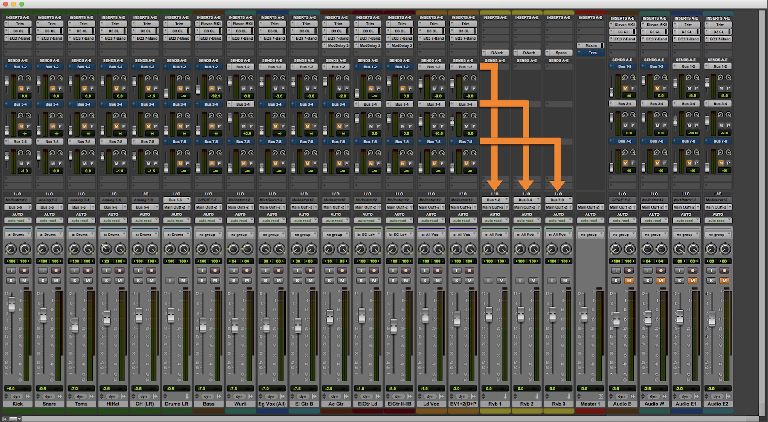Open the group selector on Rvb 3 track
This screenshot has height=422, width=768.
558,233
